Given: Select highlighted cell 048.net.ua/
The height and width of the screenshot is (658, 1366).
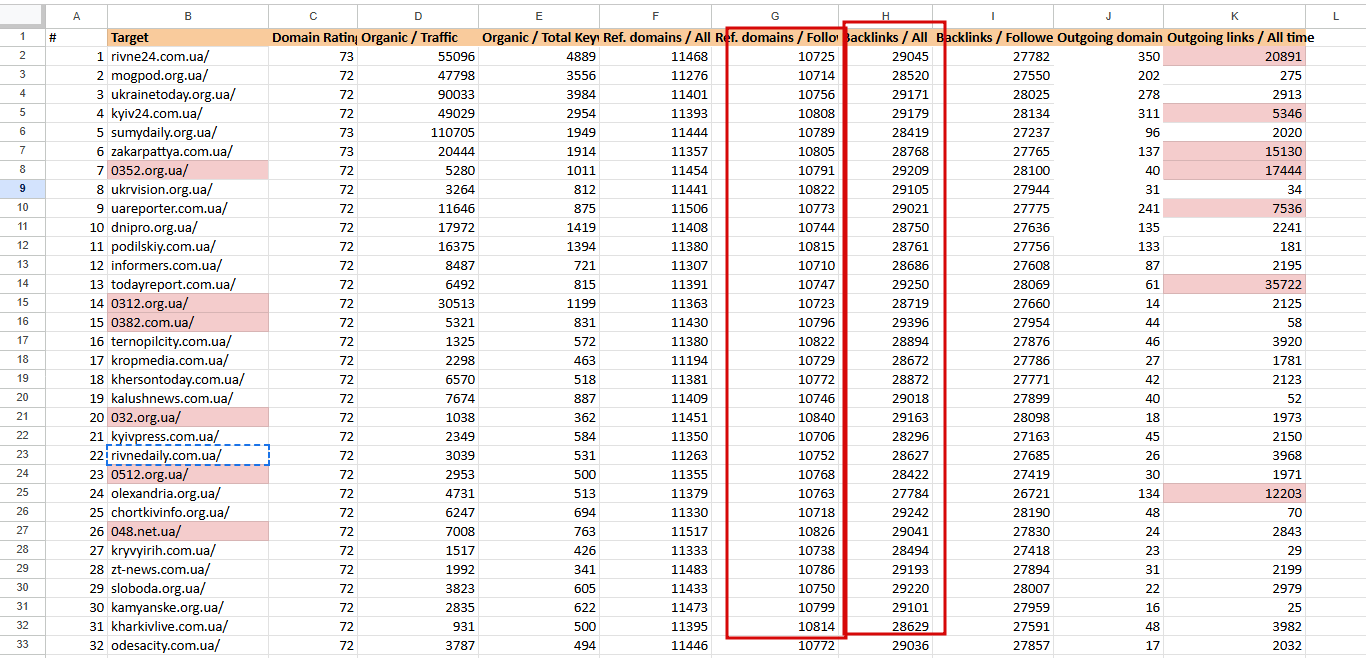Looking at the screenshot, I should pos(188,531).
